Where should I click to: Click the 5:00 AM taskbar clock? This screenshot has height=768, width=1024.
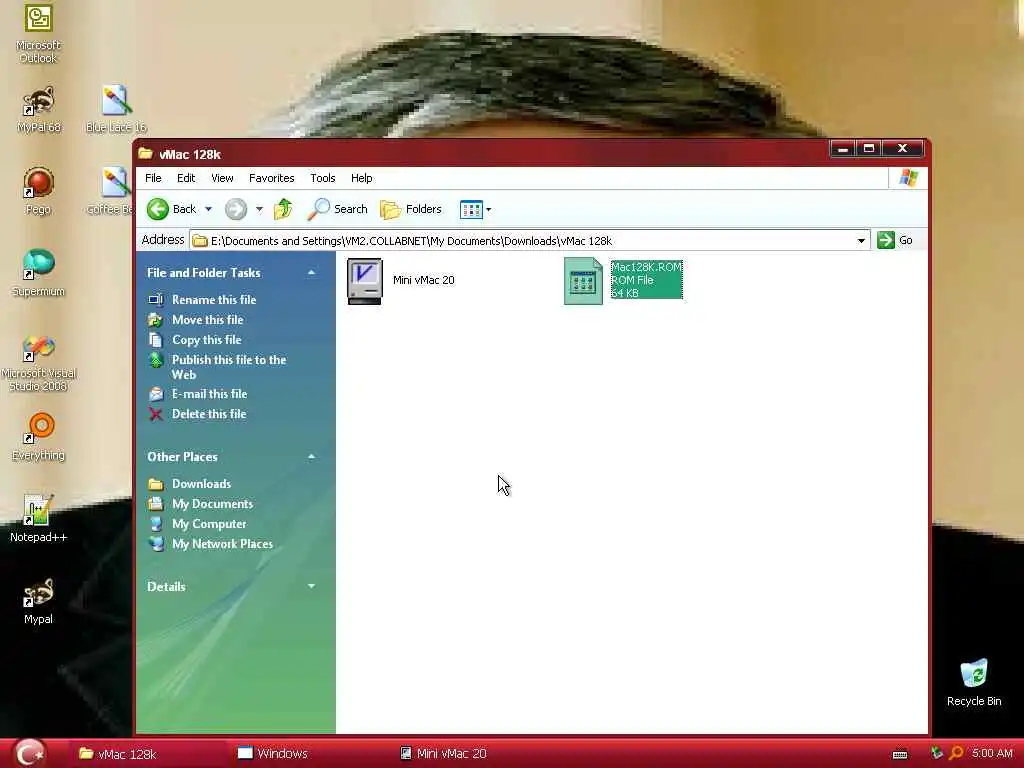[992, 754]
